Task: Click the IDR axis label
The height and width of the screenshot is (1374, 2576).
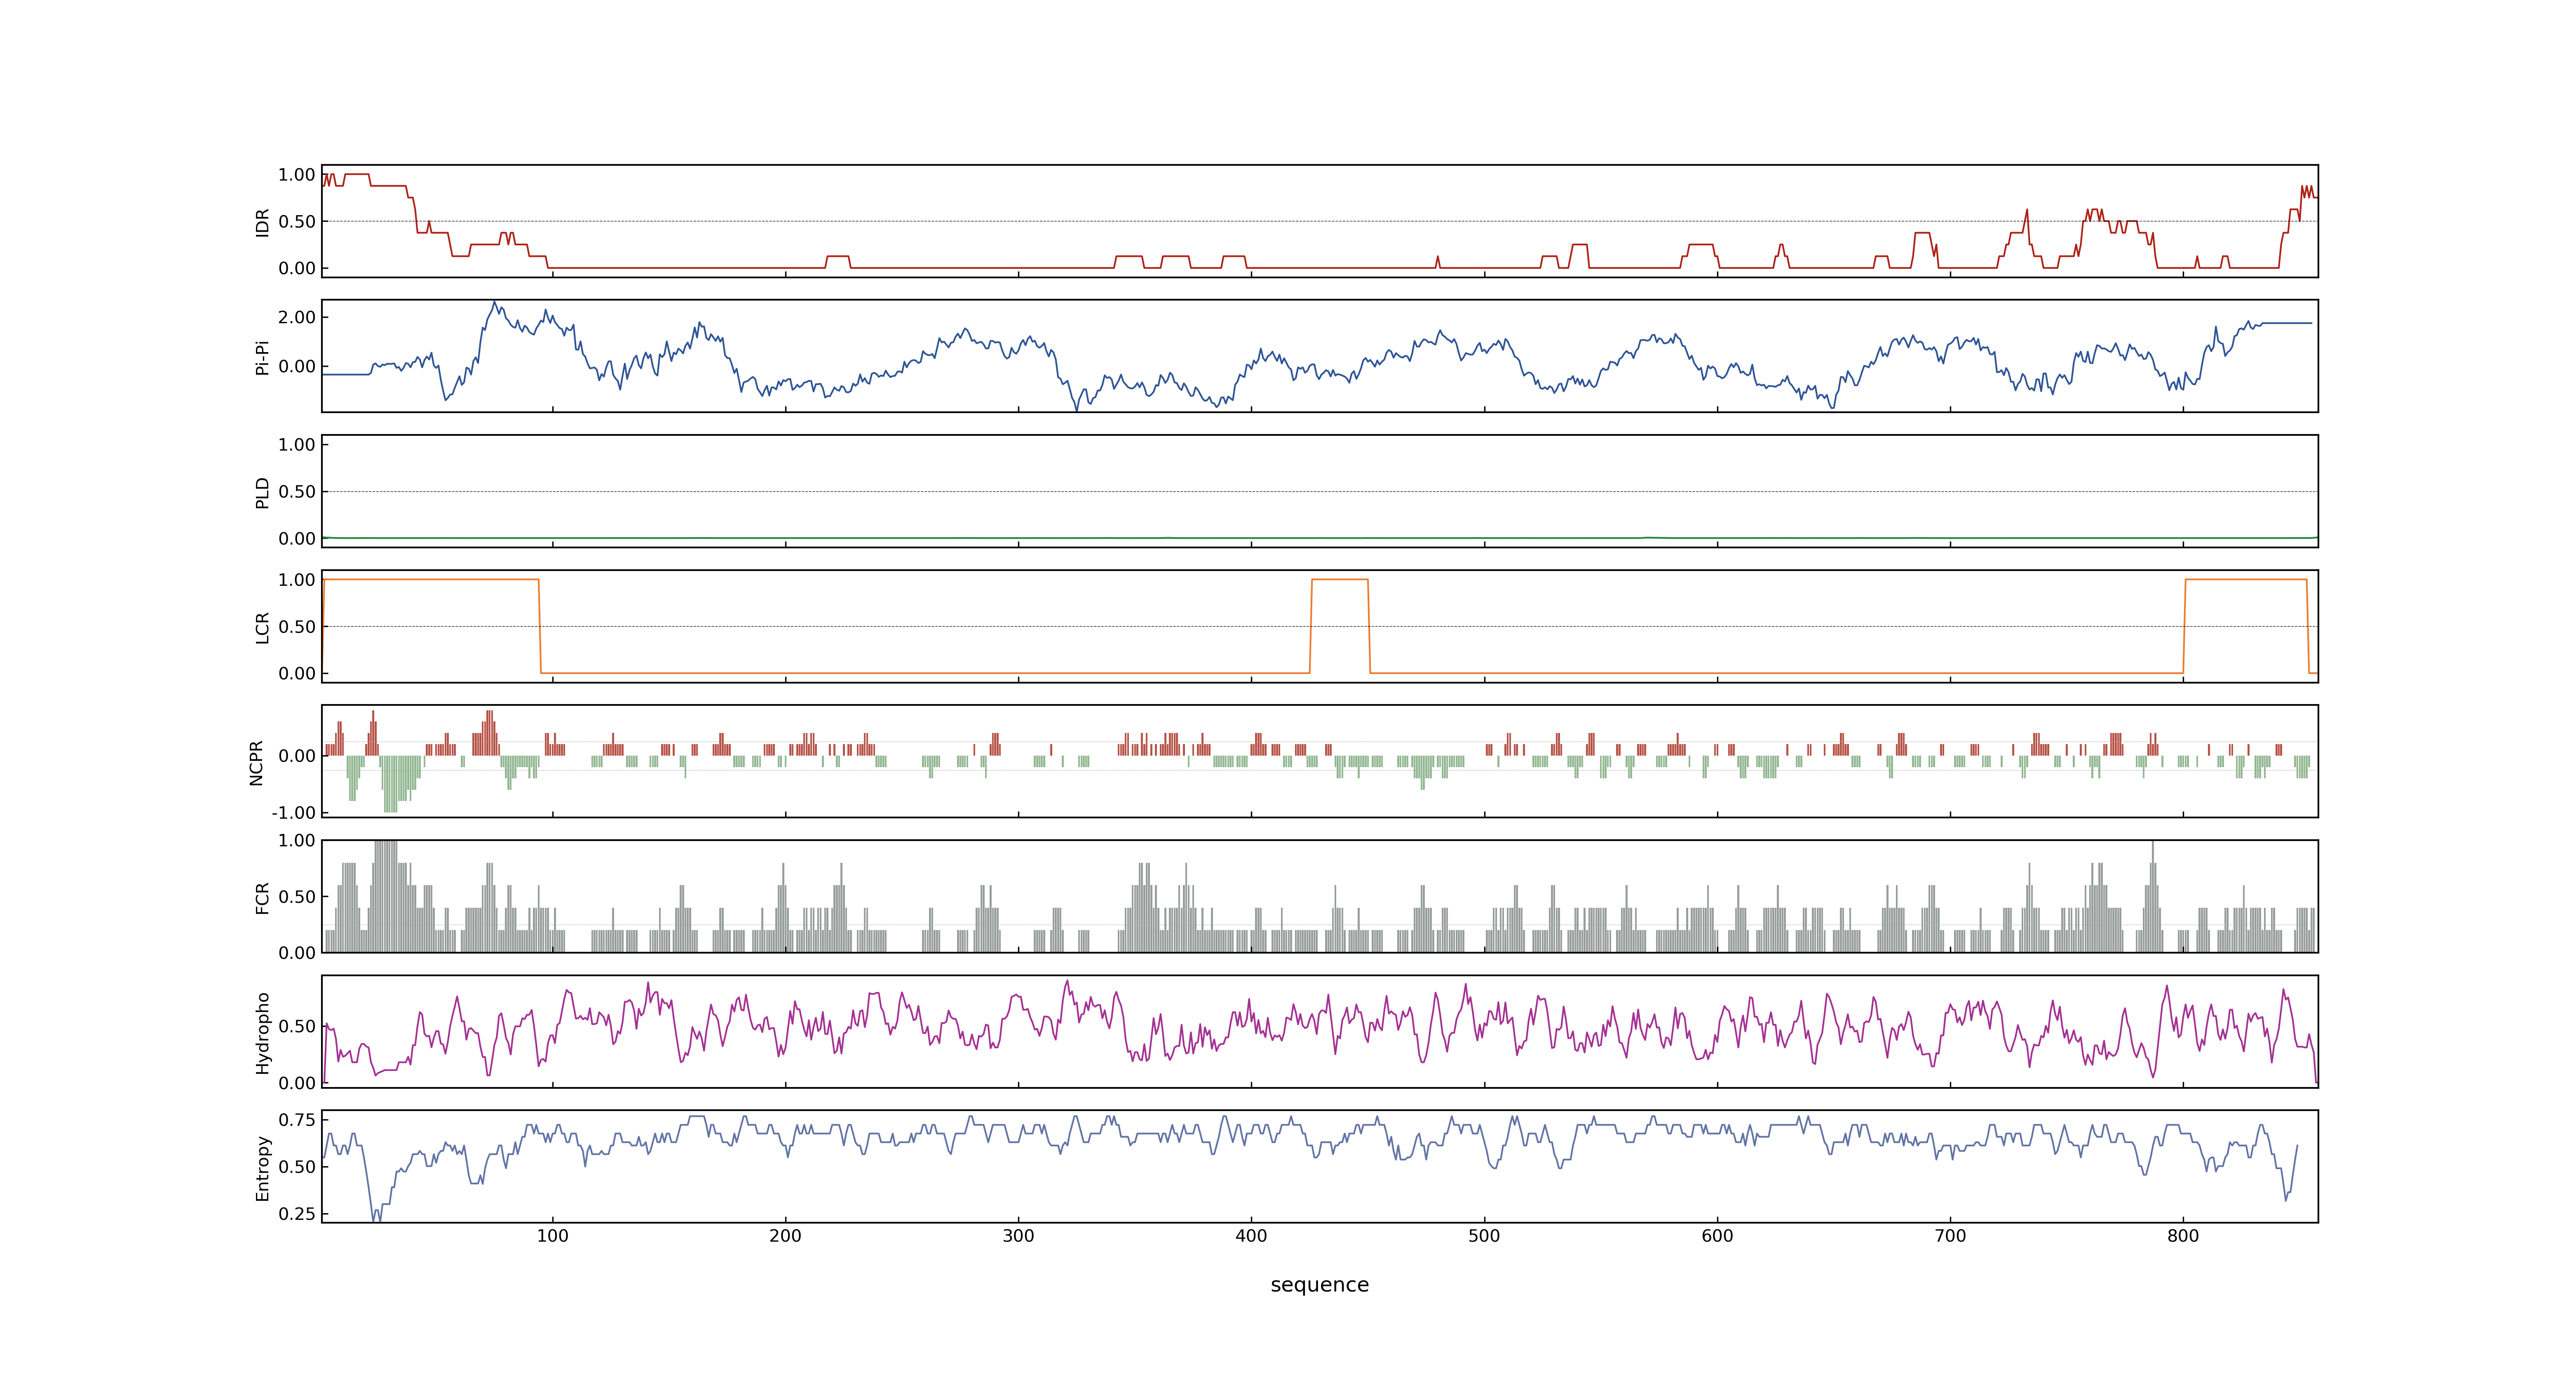Action: pos(263,222)
